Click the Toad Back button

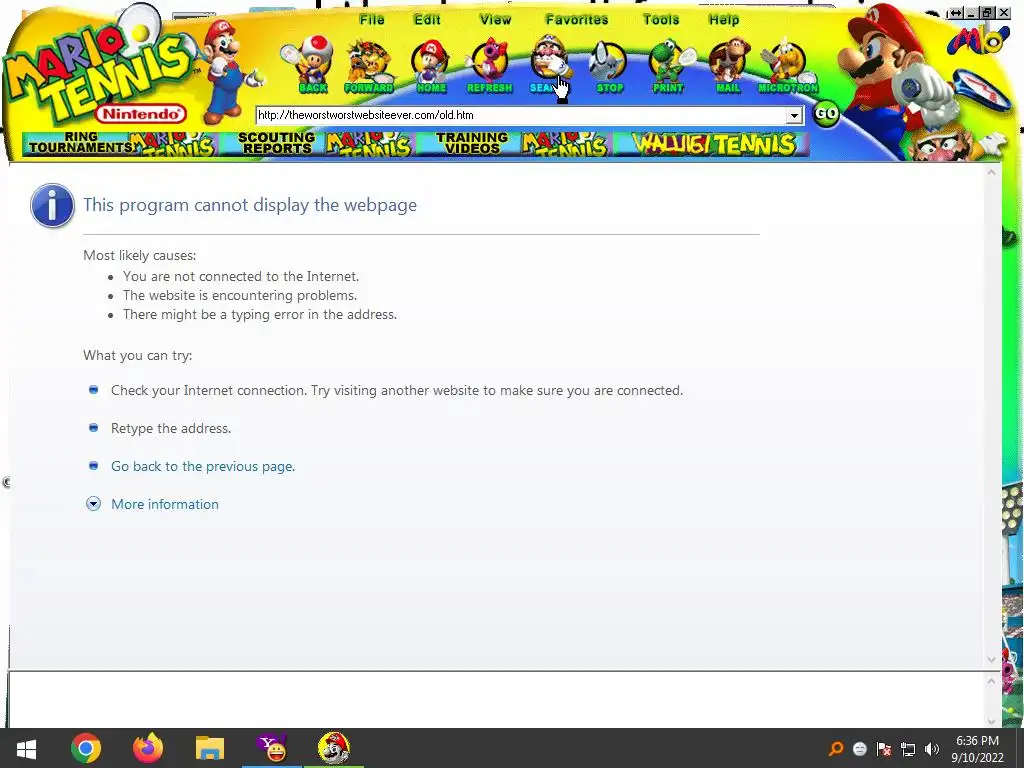click(310, 65)
